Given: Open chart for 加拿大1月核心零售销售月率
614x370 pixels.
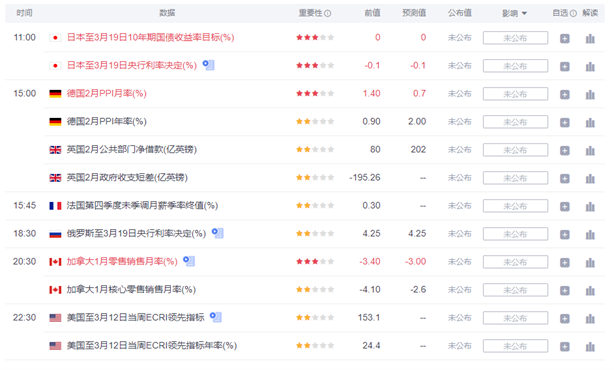Looking at the screenshot, I should 590,290.
